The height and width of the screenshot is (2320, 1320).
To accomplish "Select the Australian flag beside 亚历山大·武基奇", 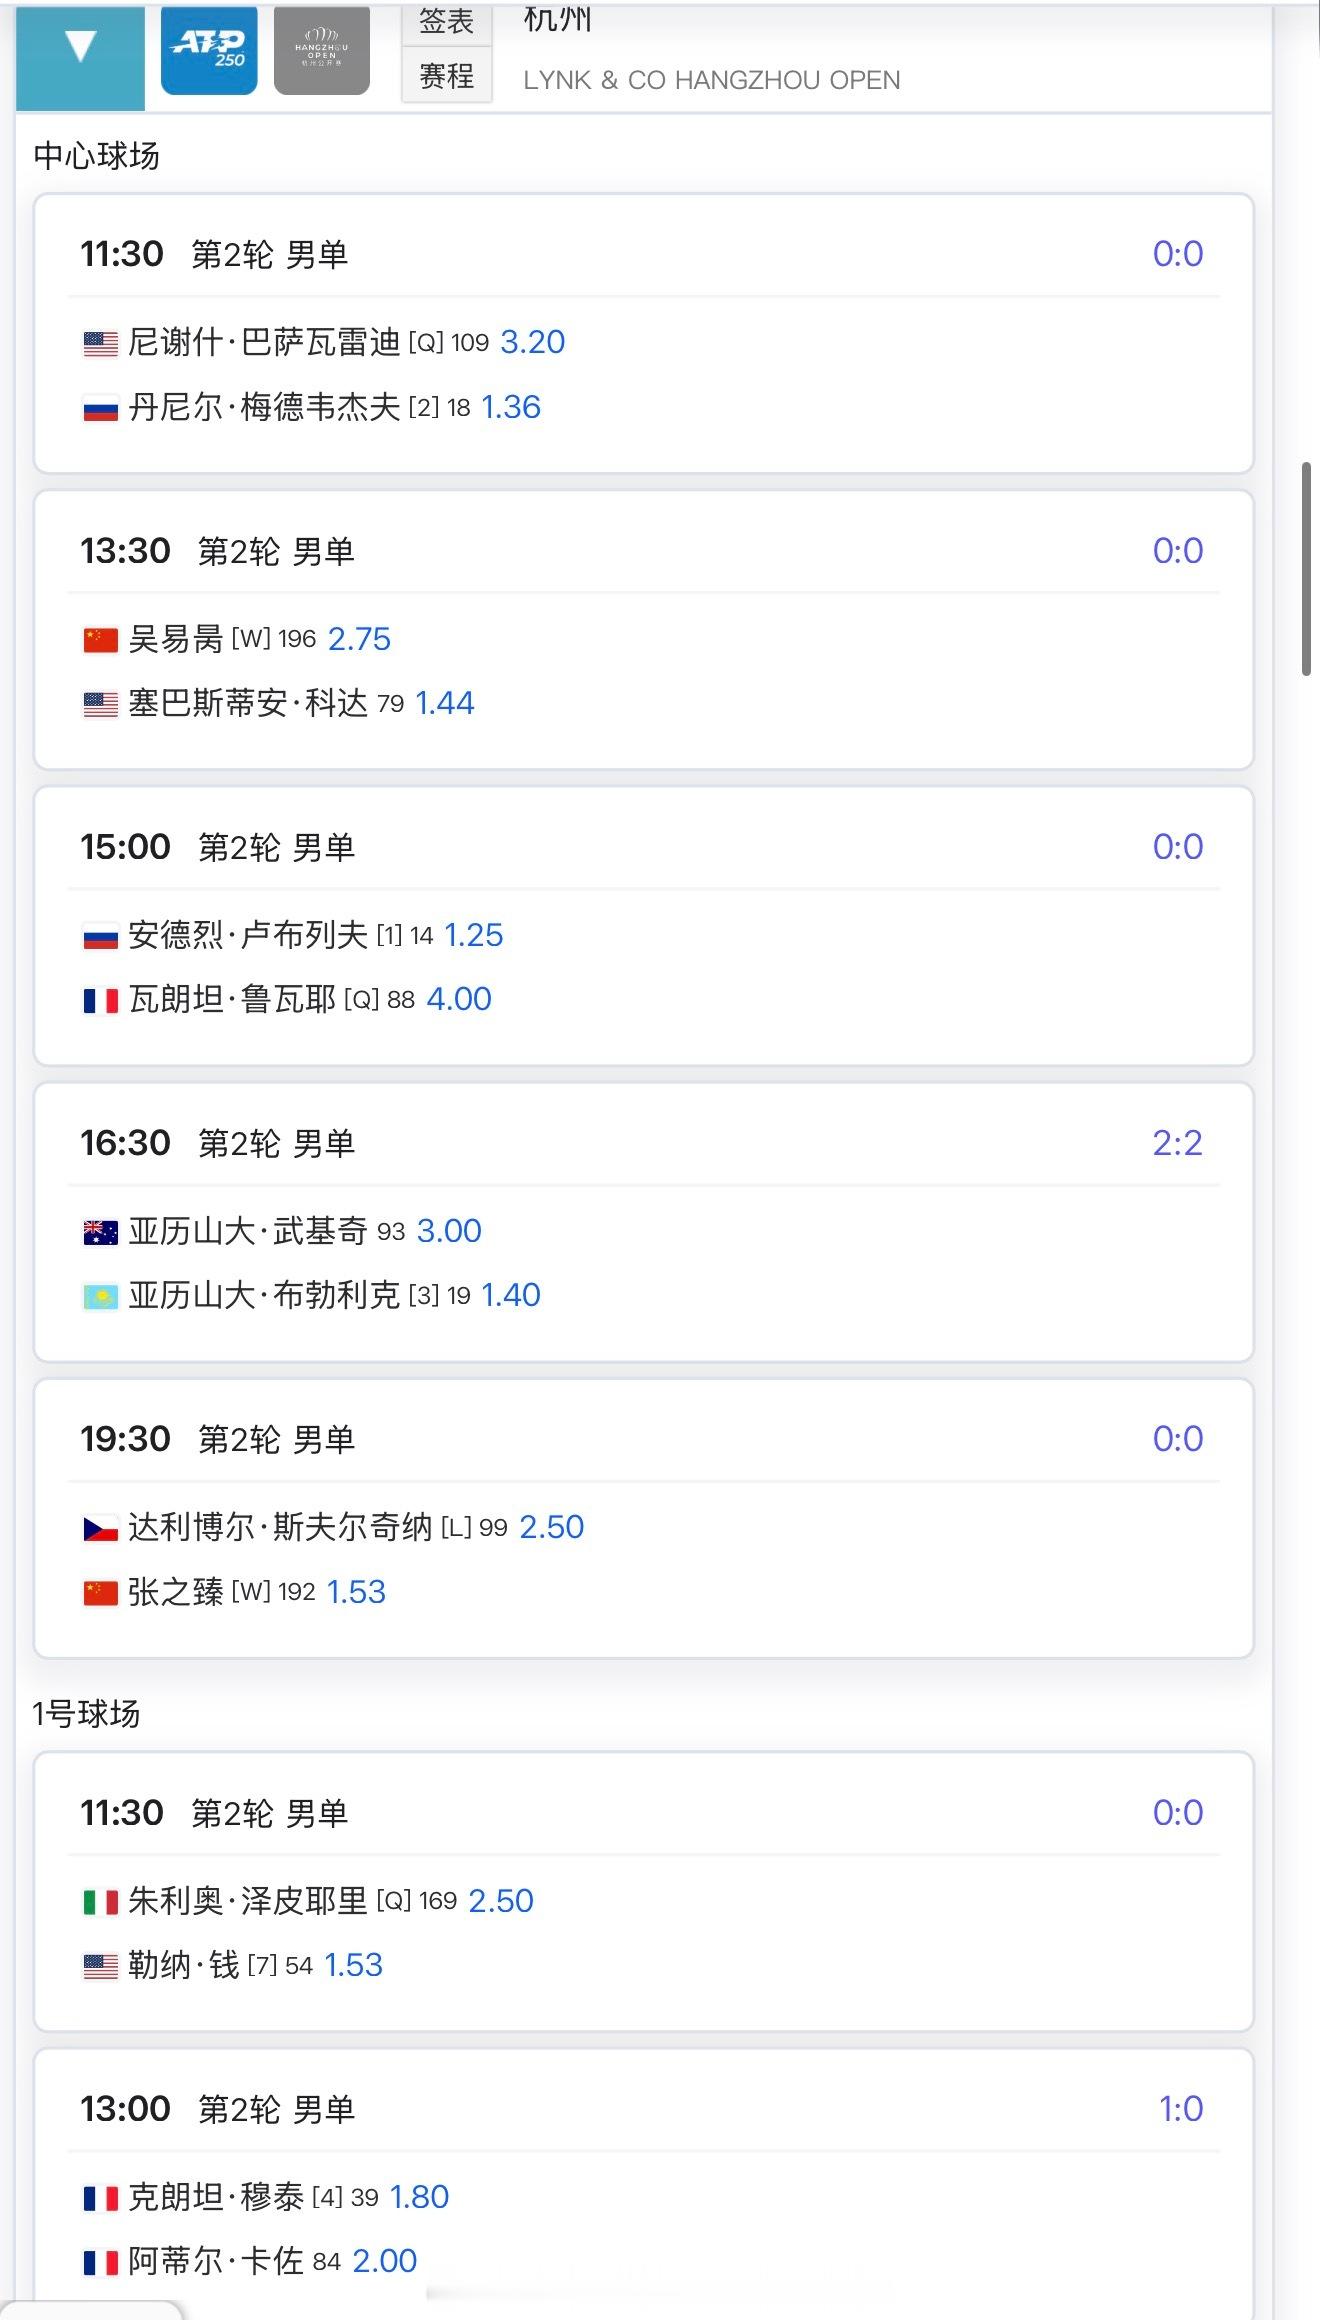I will click(x=100, y=1232).
